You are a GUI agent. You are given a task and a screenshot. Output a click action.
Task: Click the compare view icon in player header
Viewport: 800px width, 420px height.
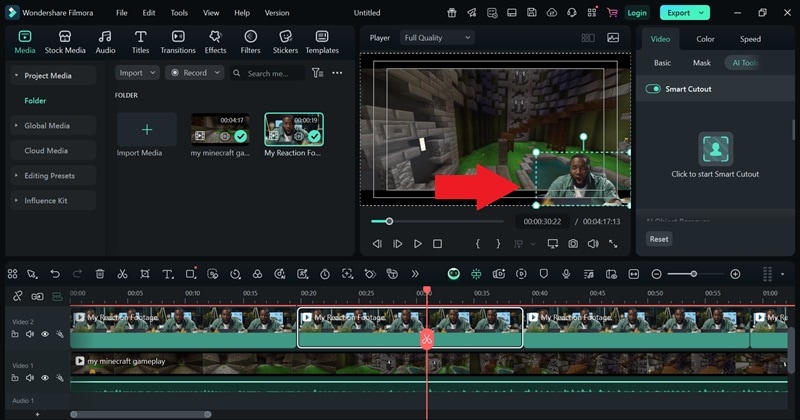click(588, 38)
